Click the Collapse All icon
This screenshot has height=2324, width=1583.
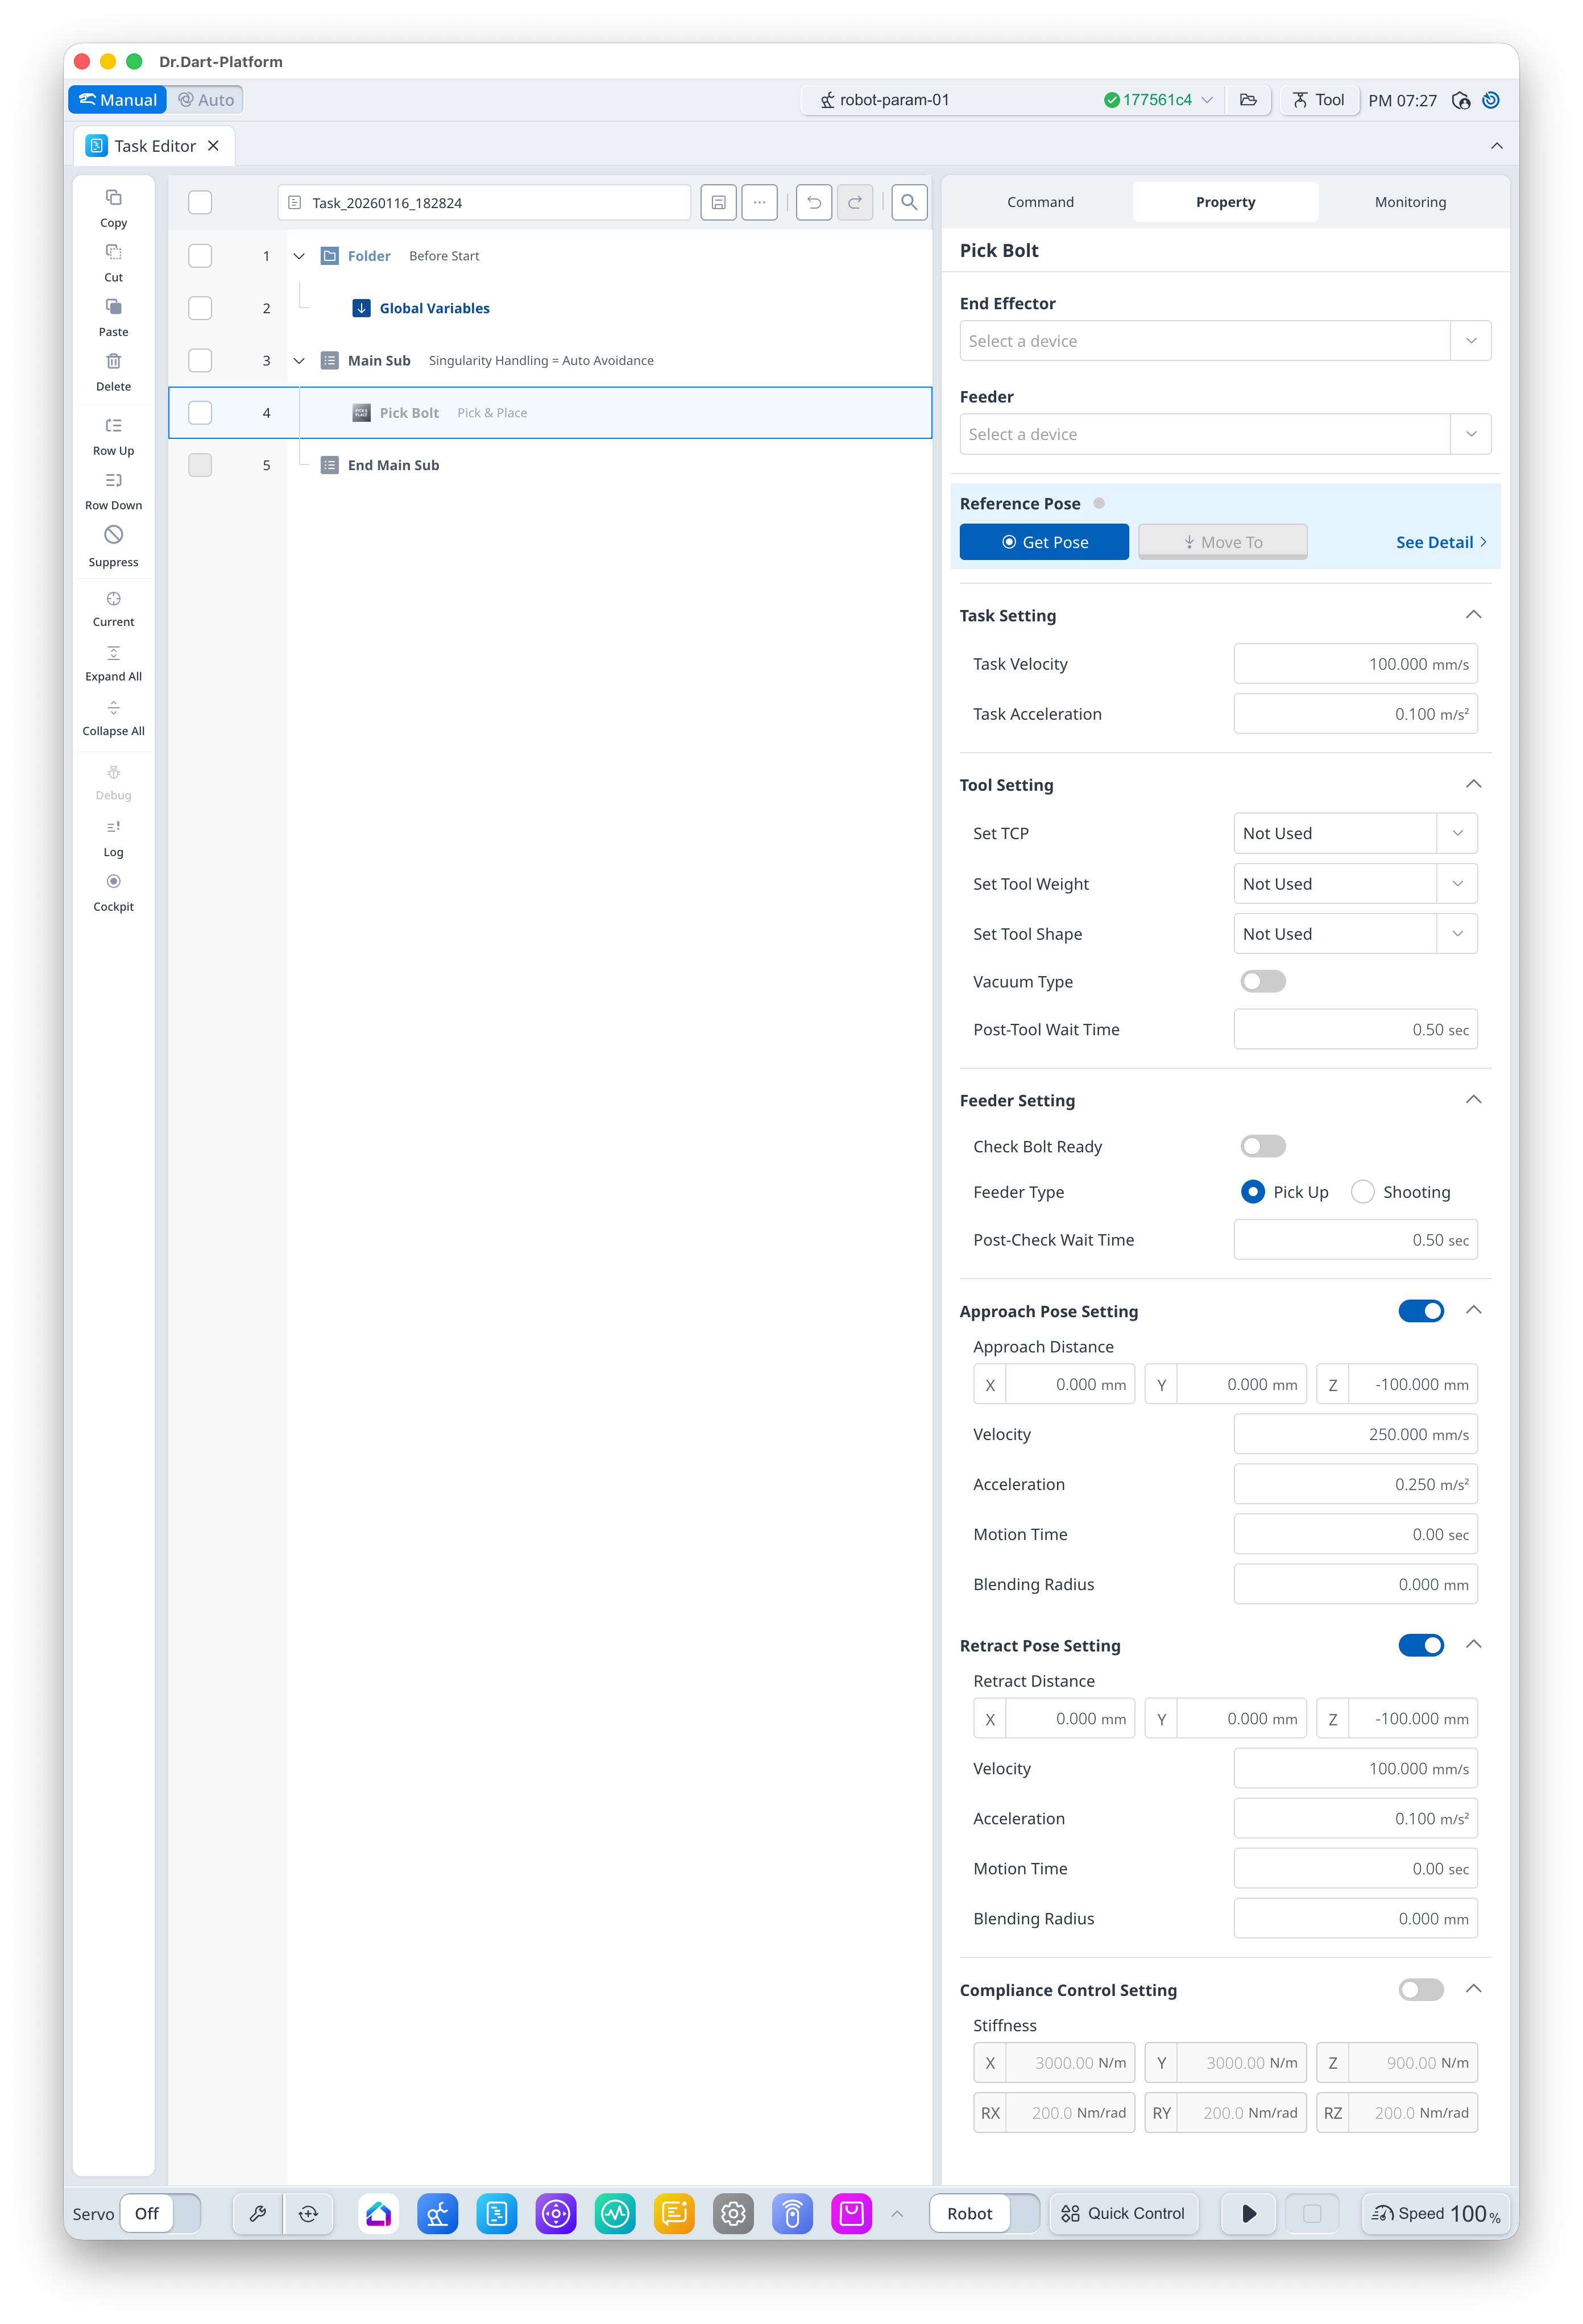pyautogui.click(x=113, y=707)
